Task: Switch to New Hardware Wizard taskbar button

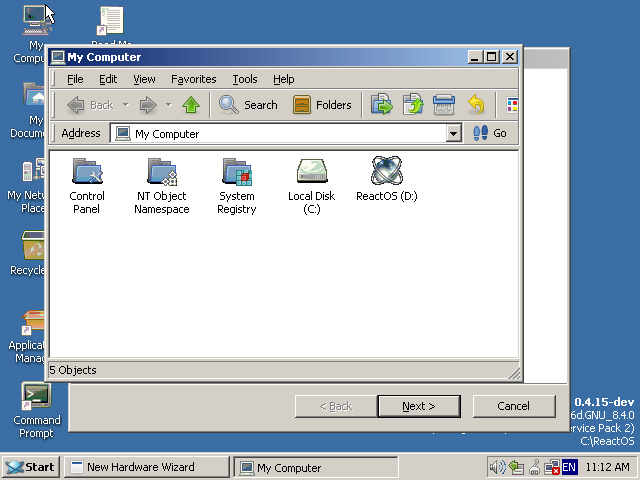Action: [x=147, y=467]
